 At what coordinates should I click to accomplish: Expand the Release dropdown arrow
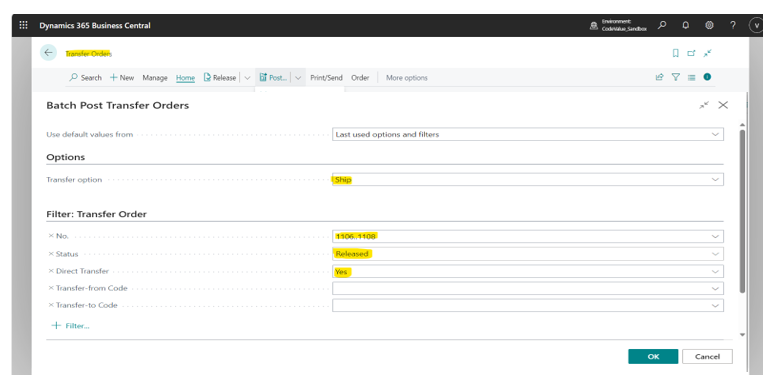[x=247, y=78]
